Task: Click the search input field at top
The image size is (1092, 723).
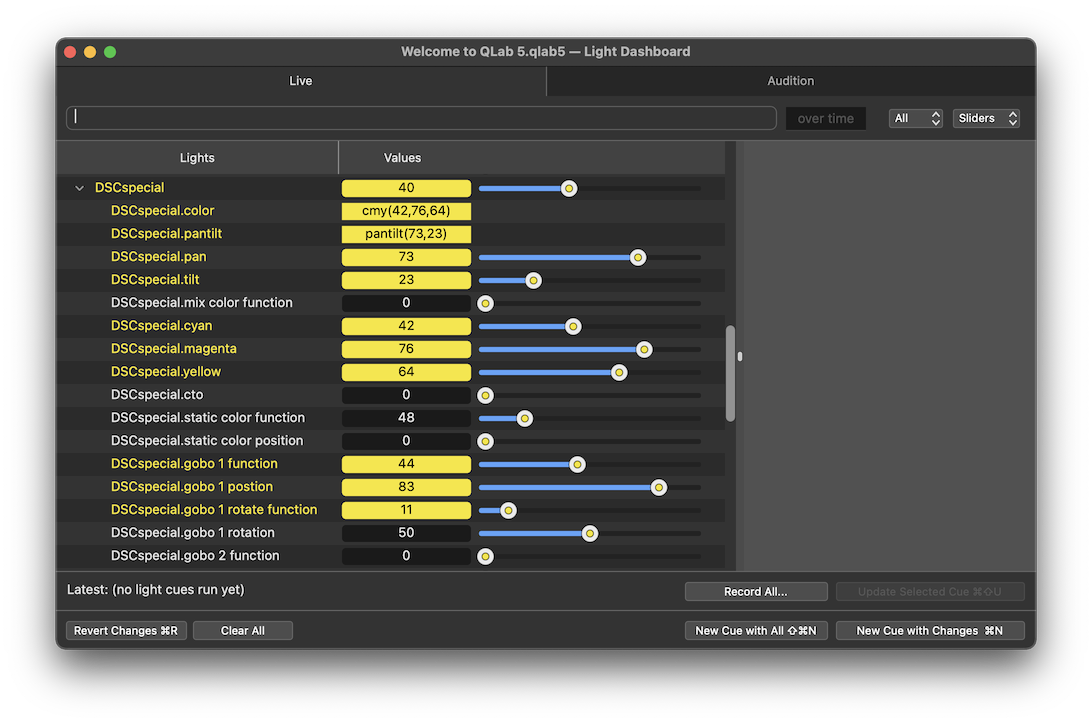Action: 420,117
